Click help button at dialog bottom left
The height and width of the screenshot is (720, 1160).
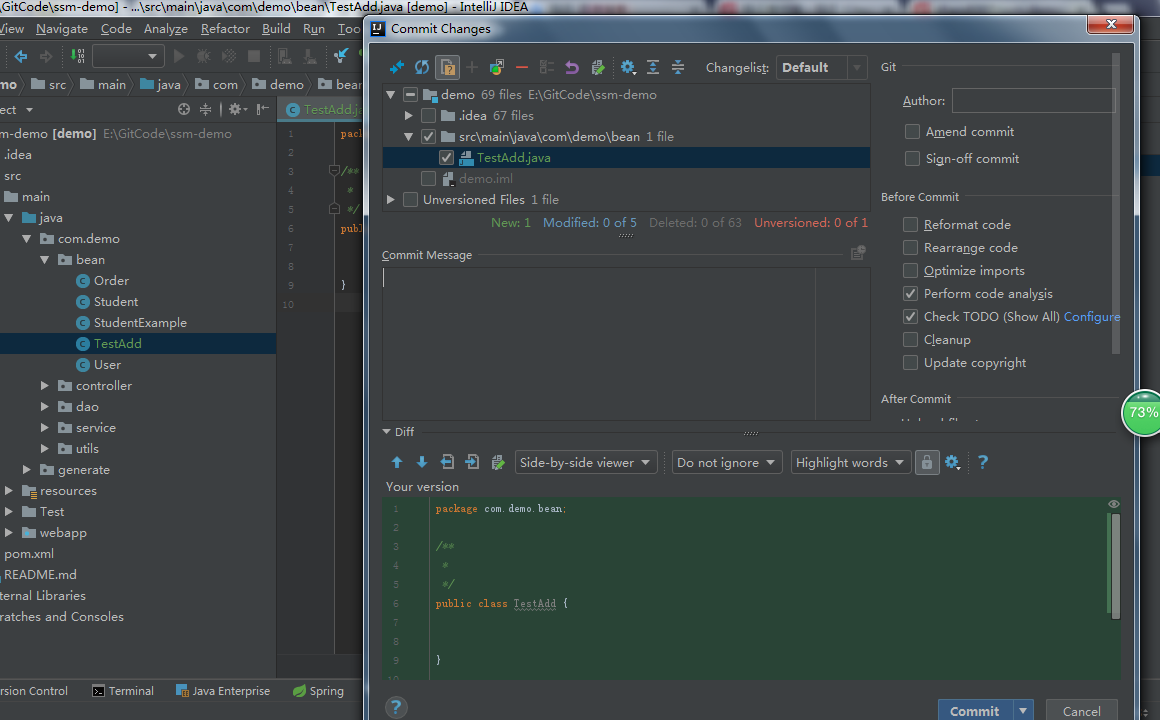click(x=396, y=707)
